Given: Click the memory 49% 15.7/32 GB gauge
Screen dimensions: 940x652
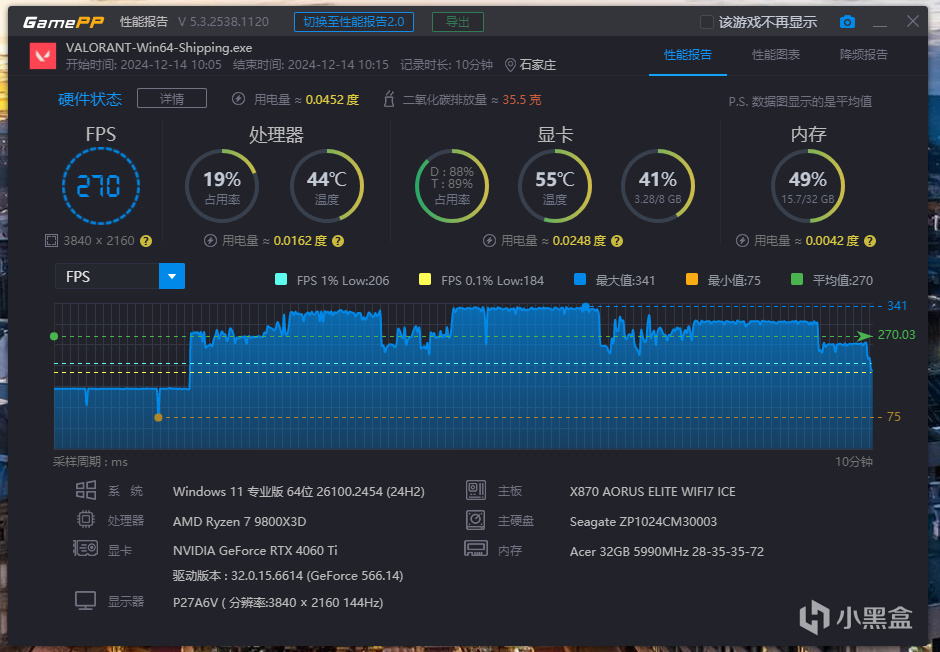Looking at the screenshot, I should (x=808, y=186).
